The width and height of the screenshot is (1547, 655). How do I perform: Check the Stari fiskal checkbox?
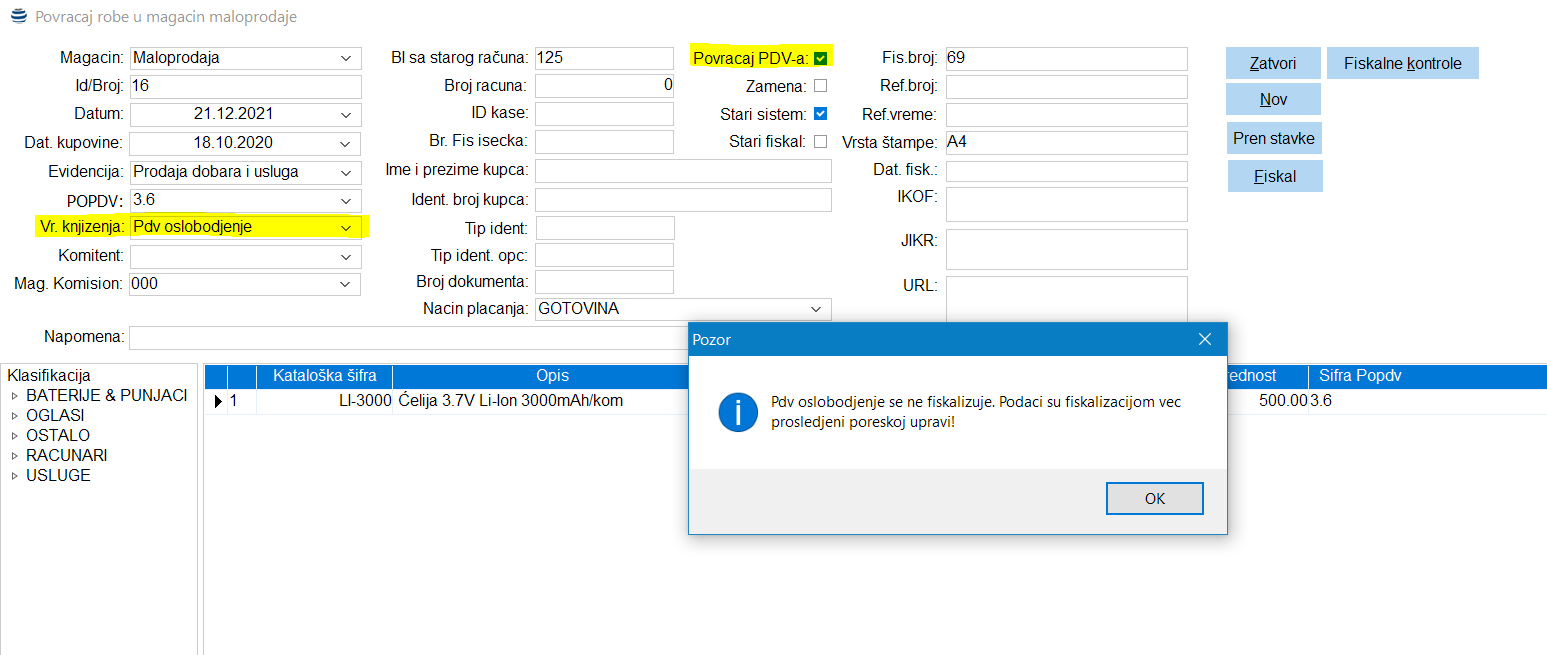tap(820, 142)
